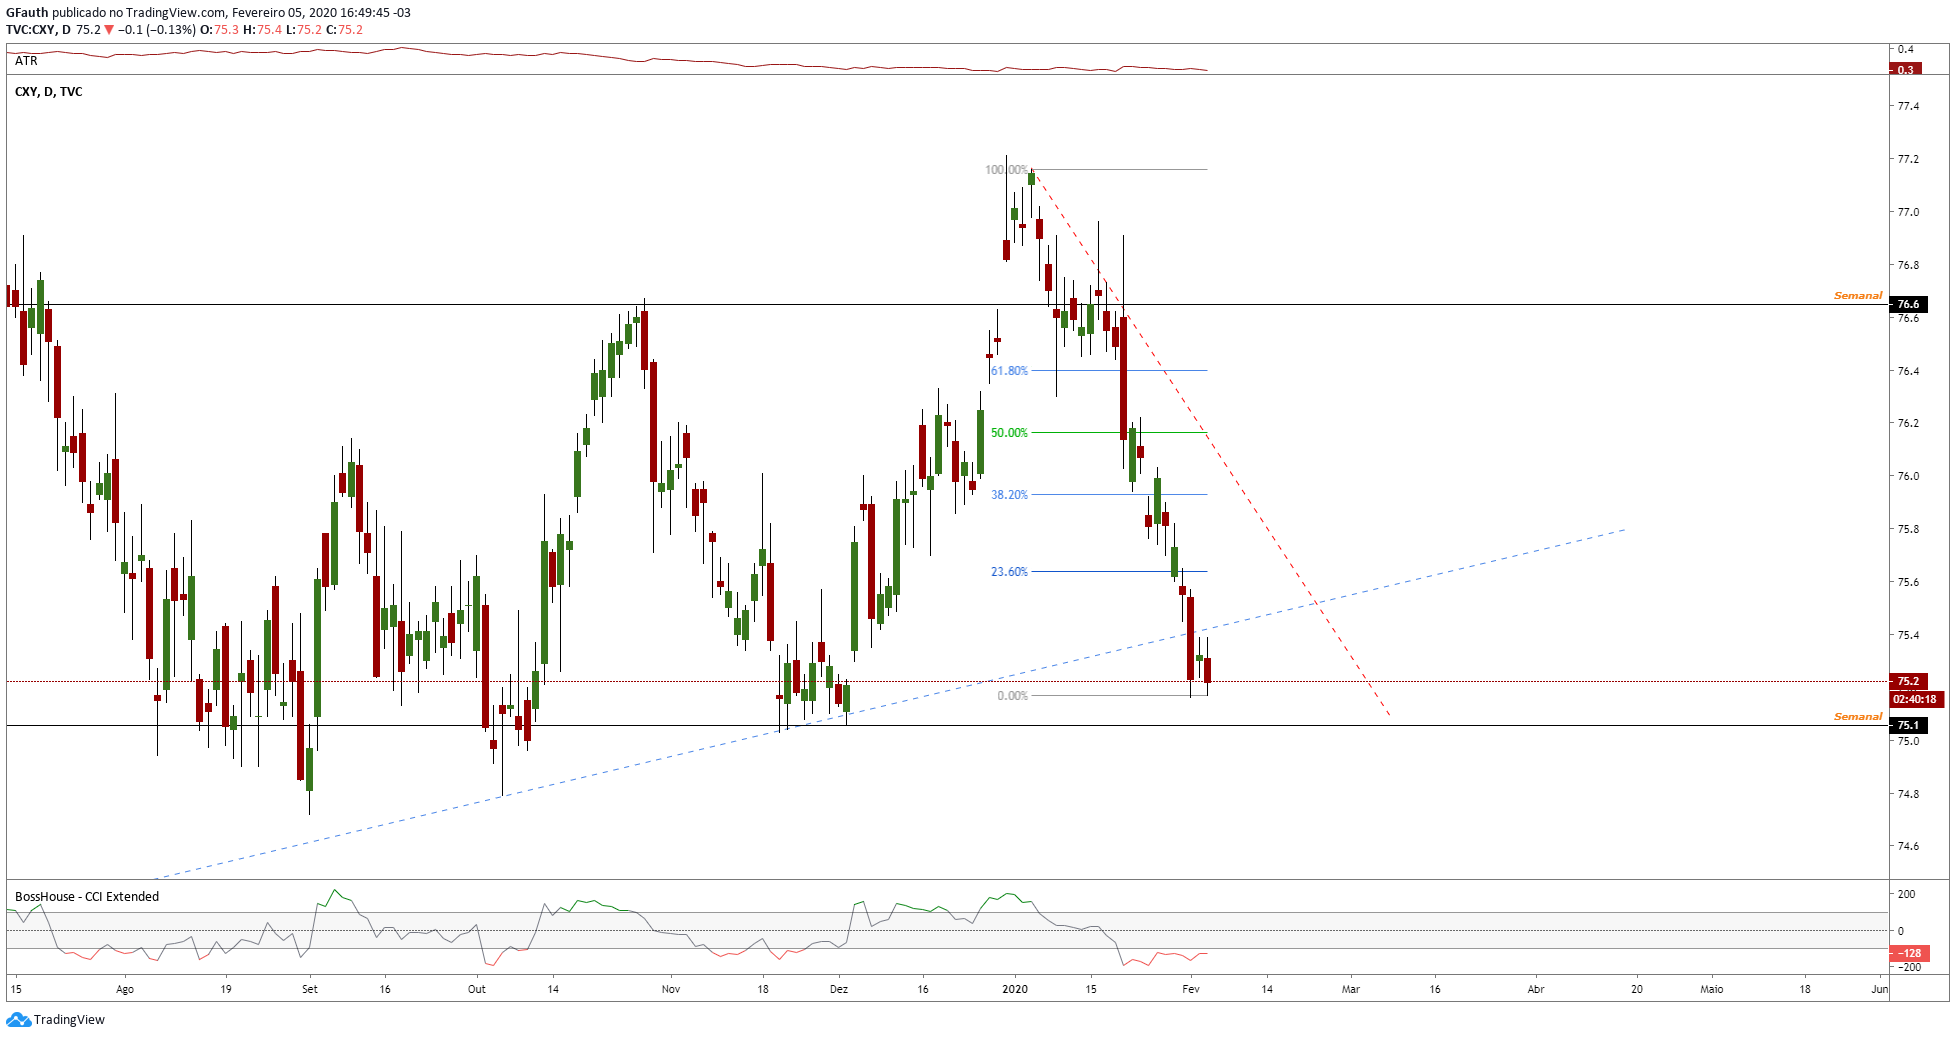Viewport: 1956px width, 1038px height.
Task: Click the Mar date axis label
Action: coord(1351,989)
